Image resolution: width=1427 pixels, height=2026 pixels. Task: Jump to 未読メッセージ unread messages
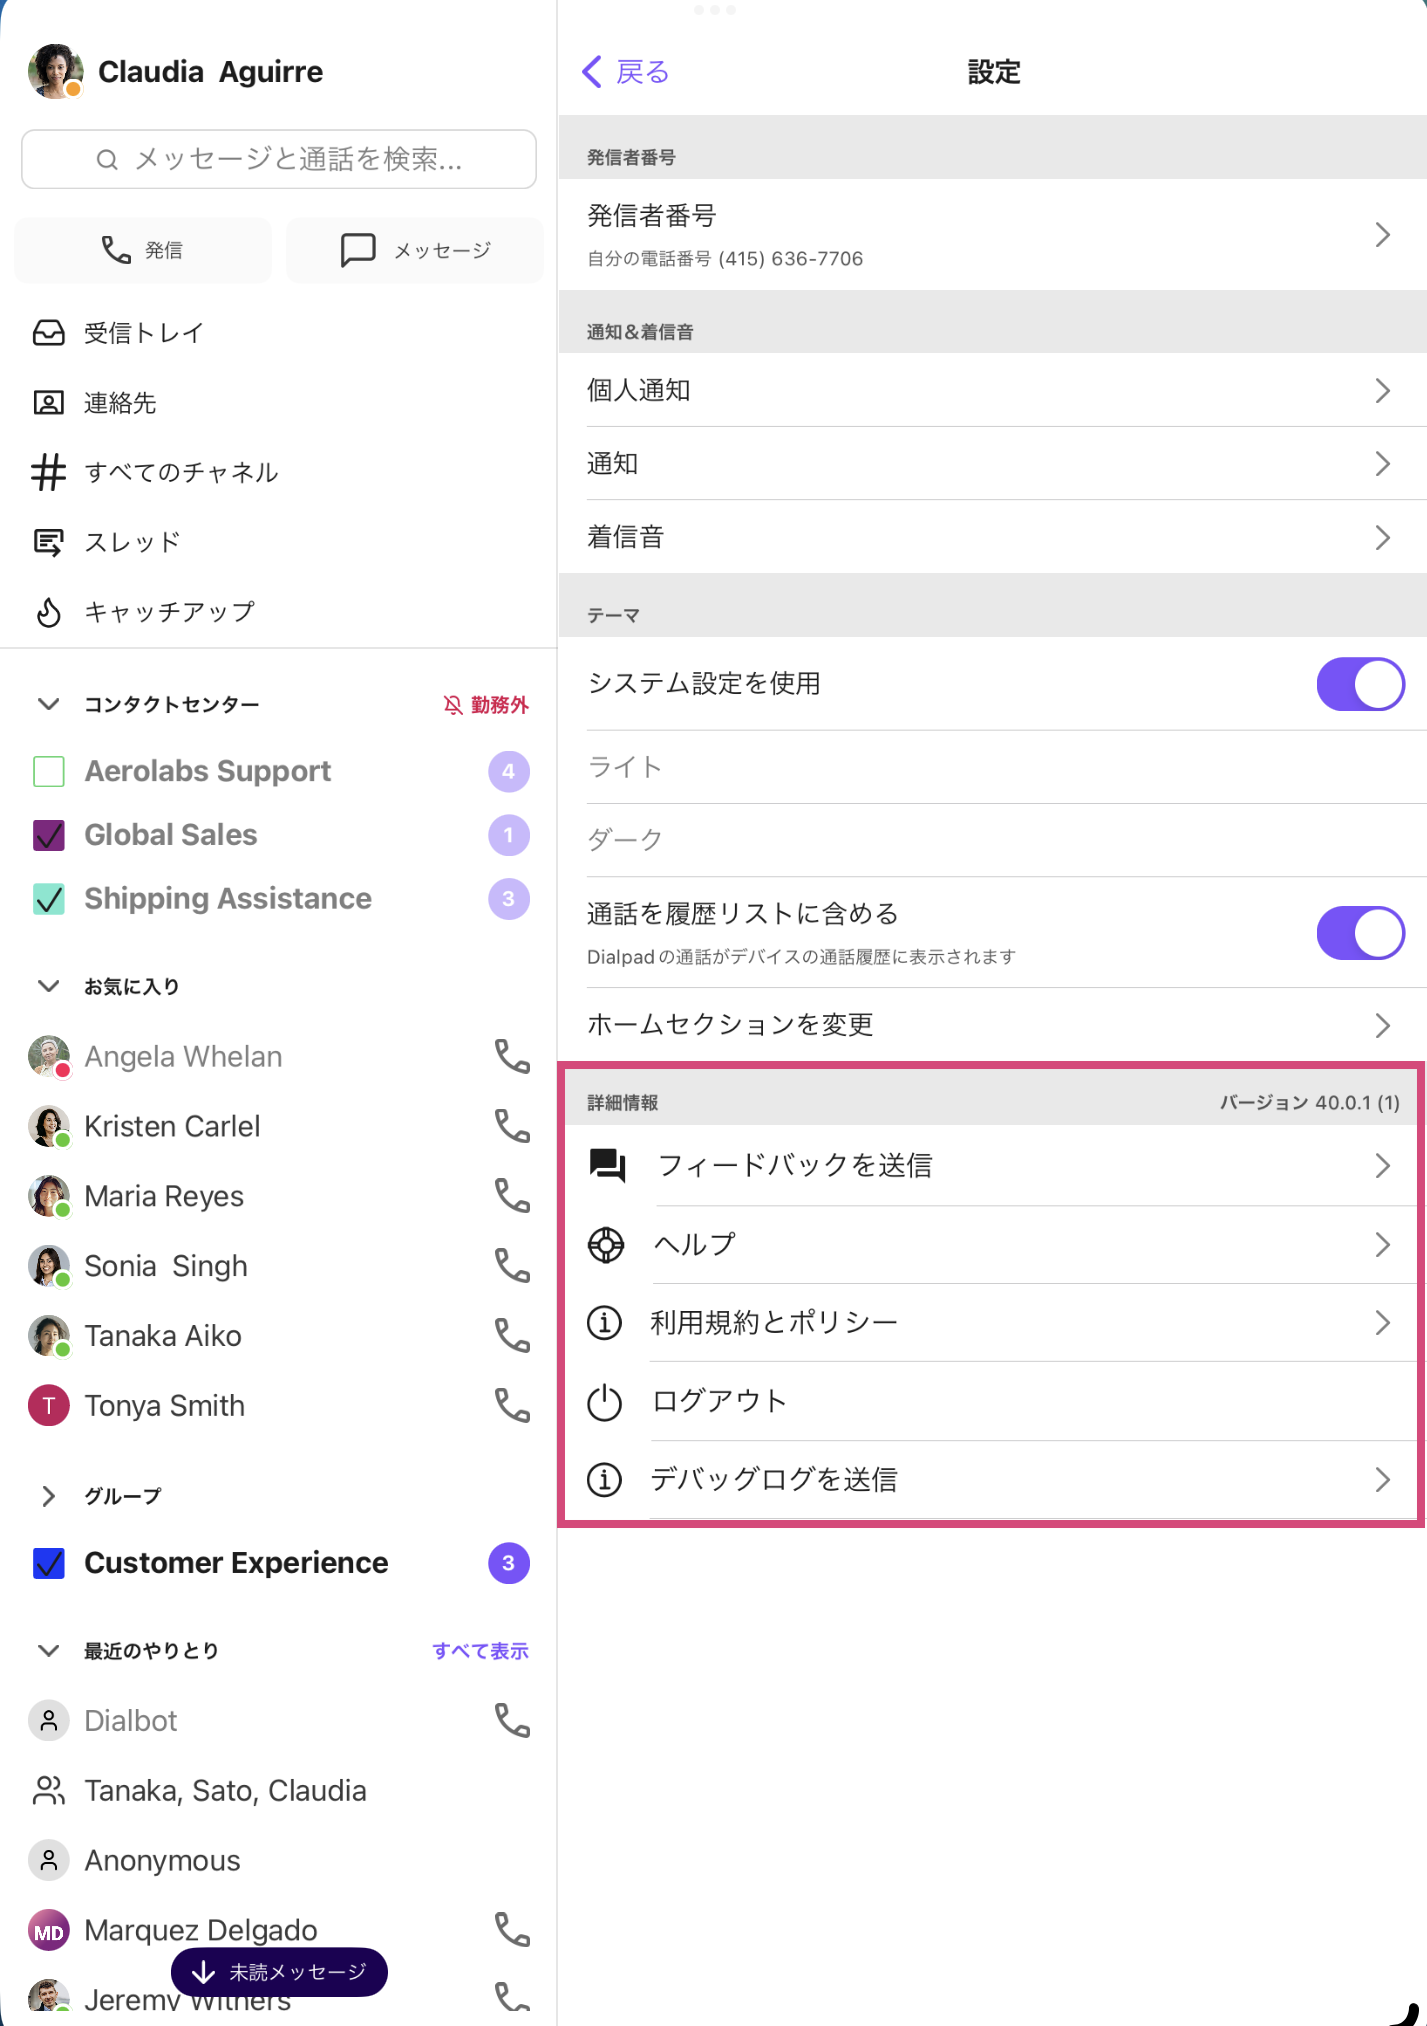279,1972
